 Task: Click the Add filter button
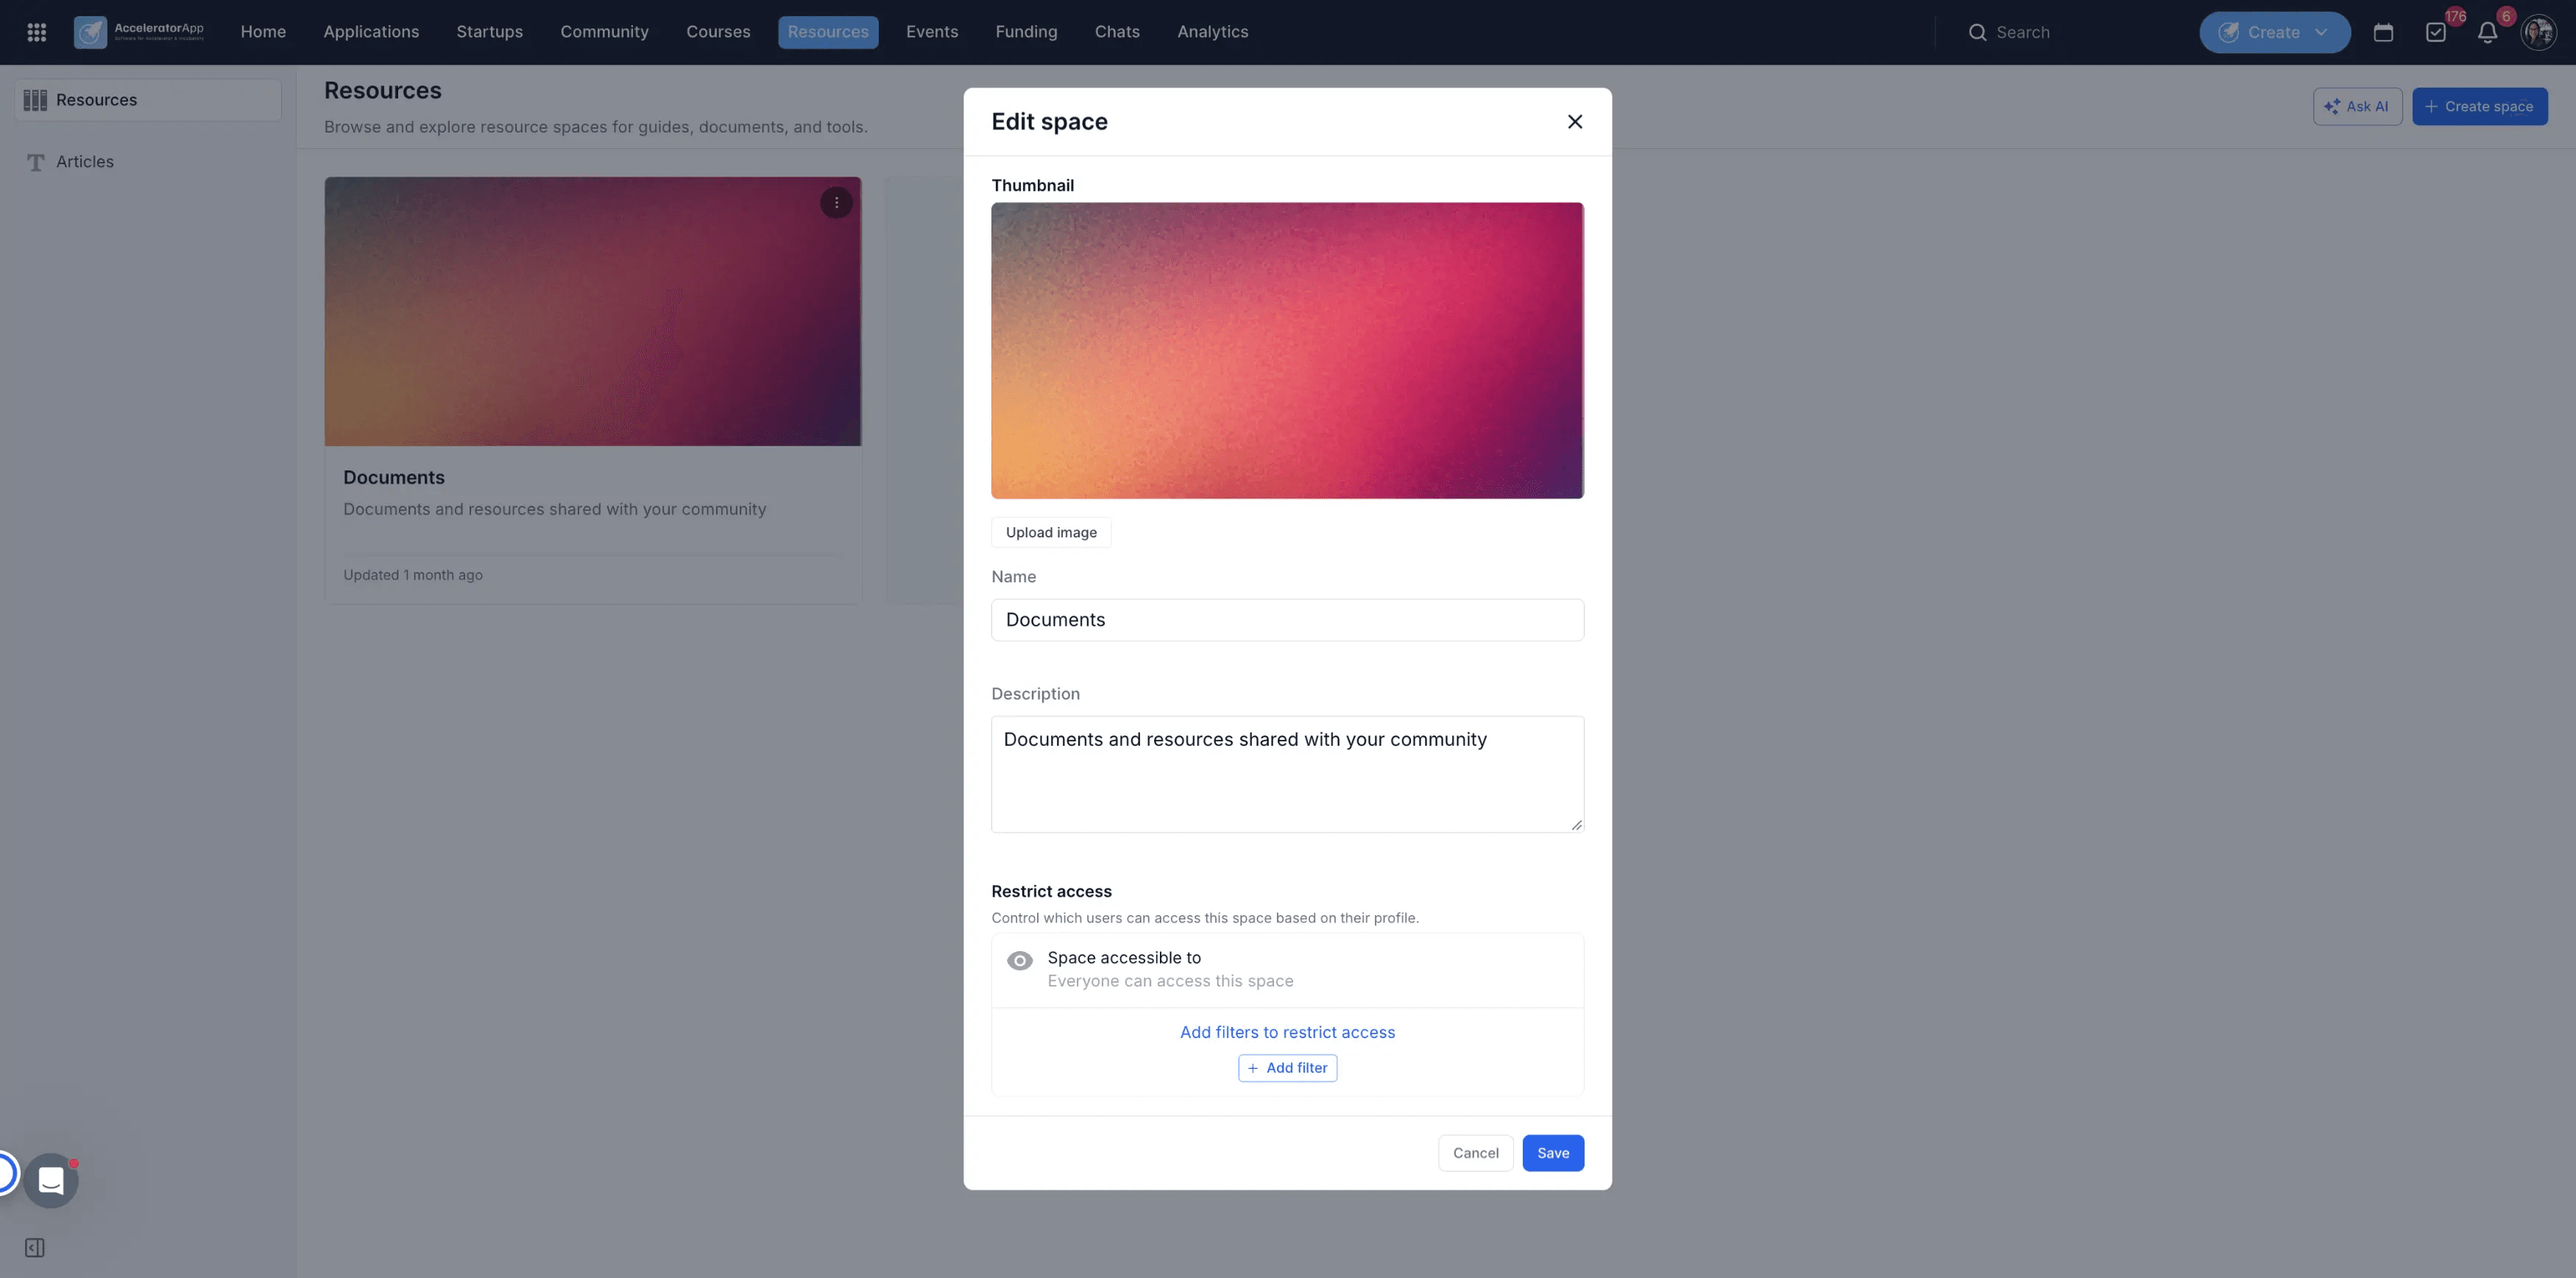(1287, 1067)
